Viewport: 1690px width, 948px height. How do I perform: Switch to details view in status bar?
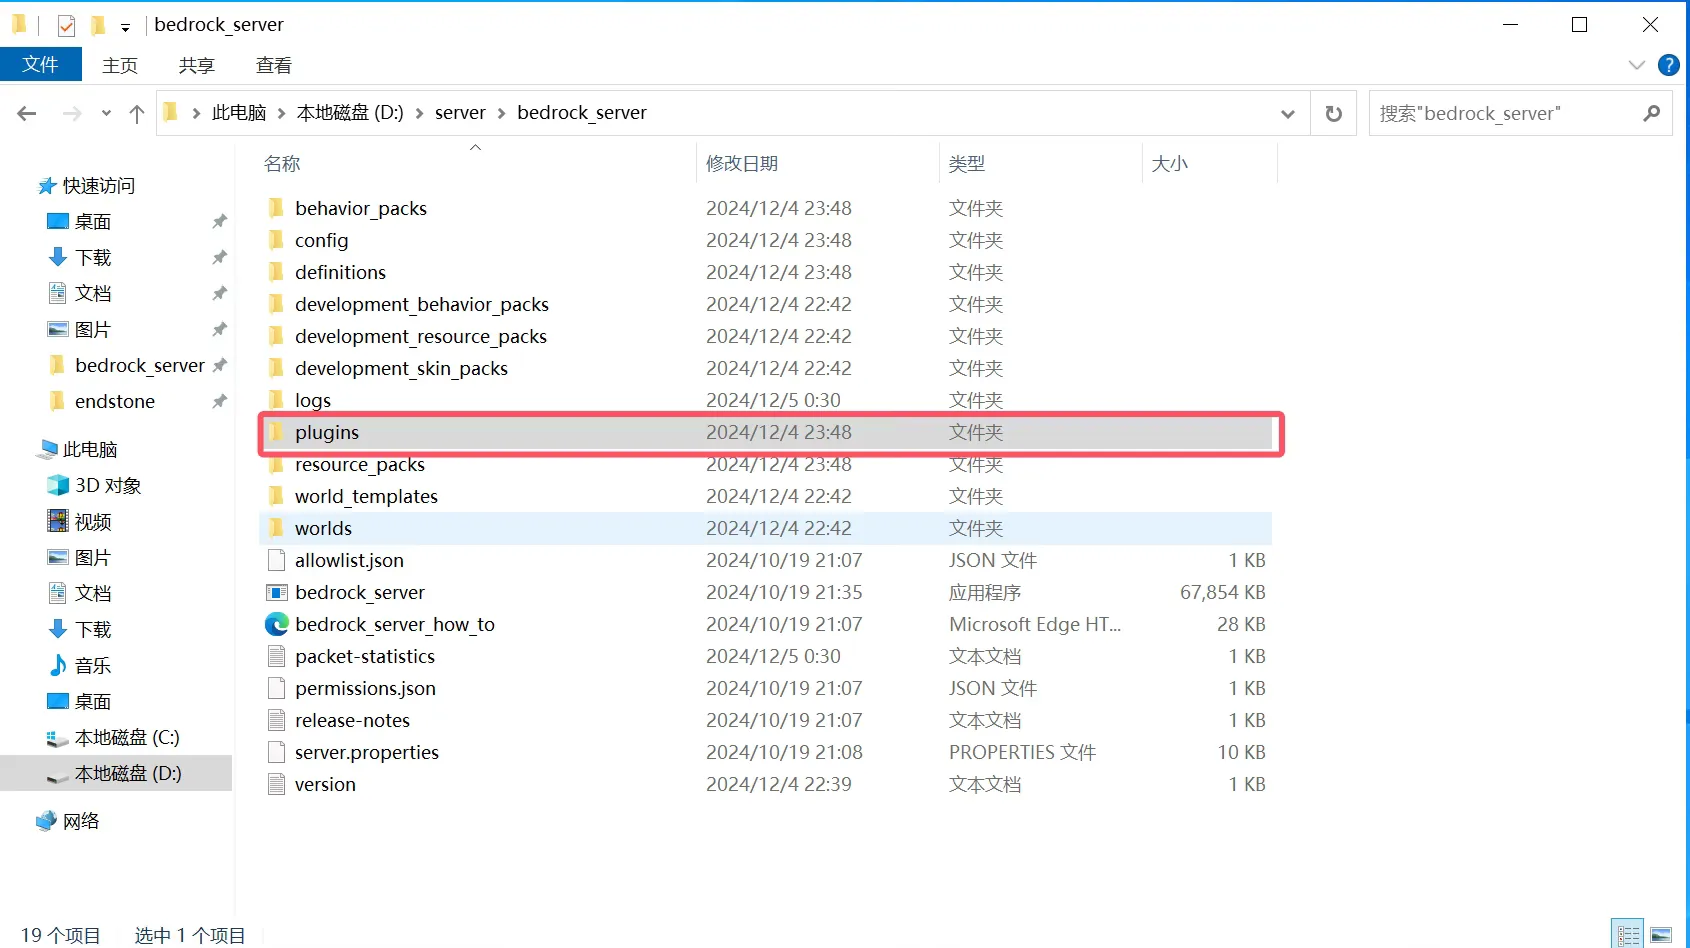[x=1629, y=935]
